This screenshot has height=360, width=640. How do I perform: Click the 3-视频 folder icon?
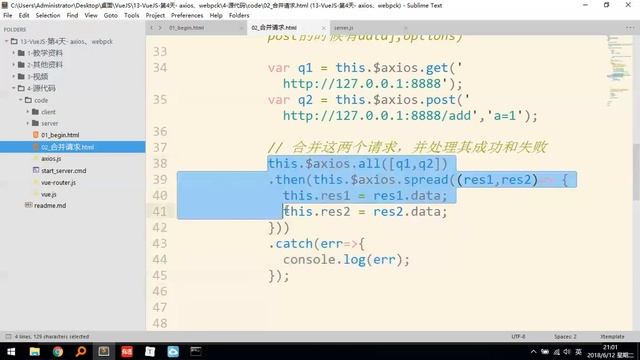tap(21, 76)
